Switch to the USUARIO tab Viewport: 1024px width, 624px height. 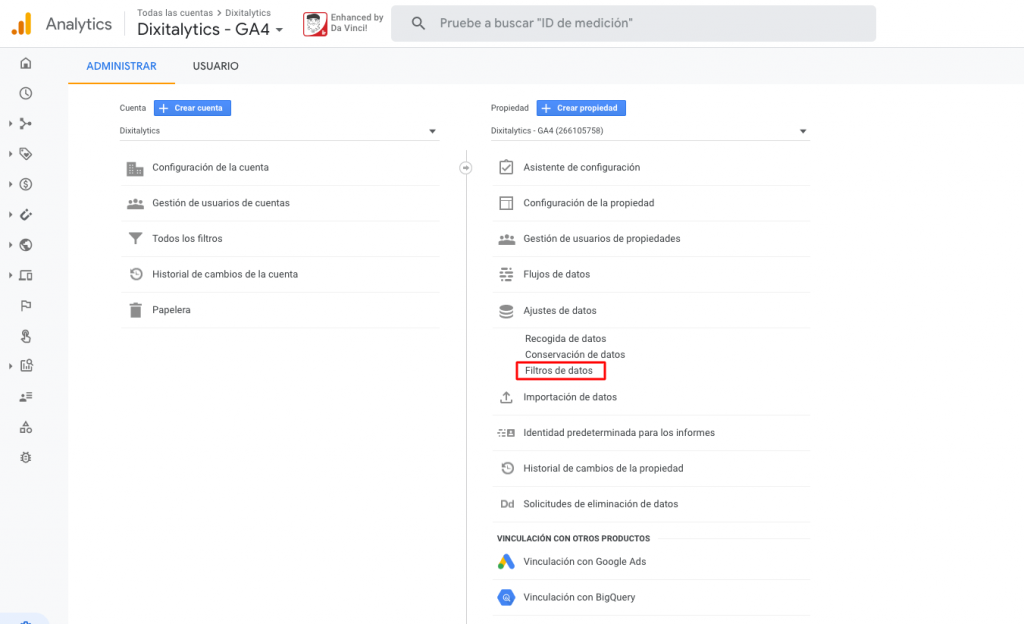[215, 66]
